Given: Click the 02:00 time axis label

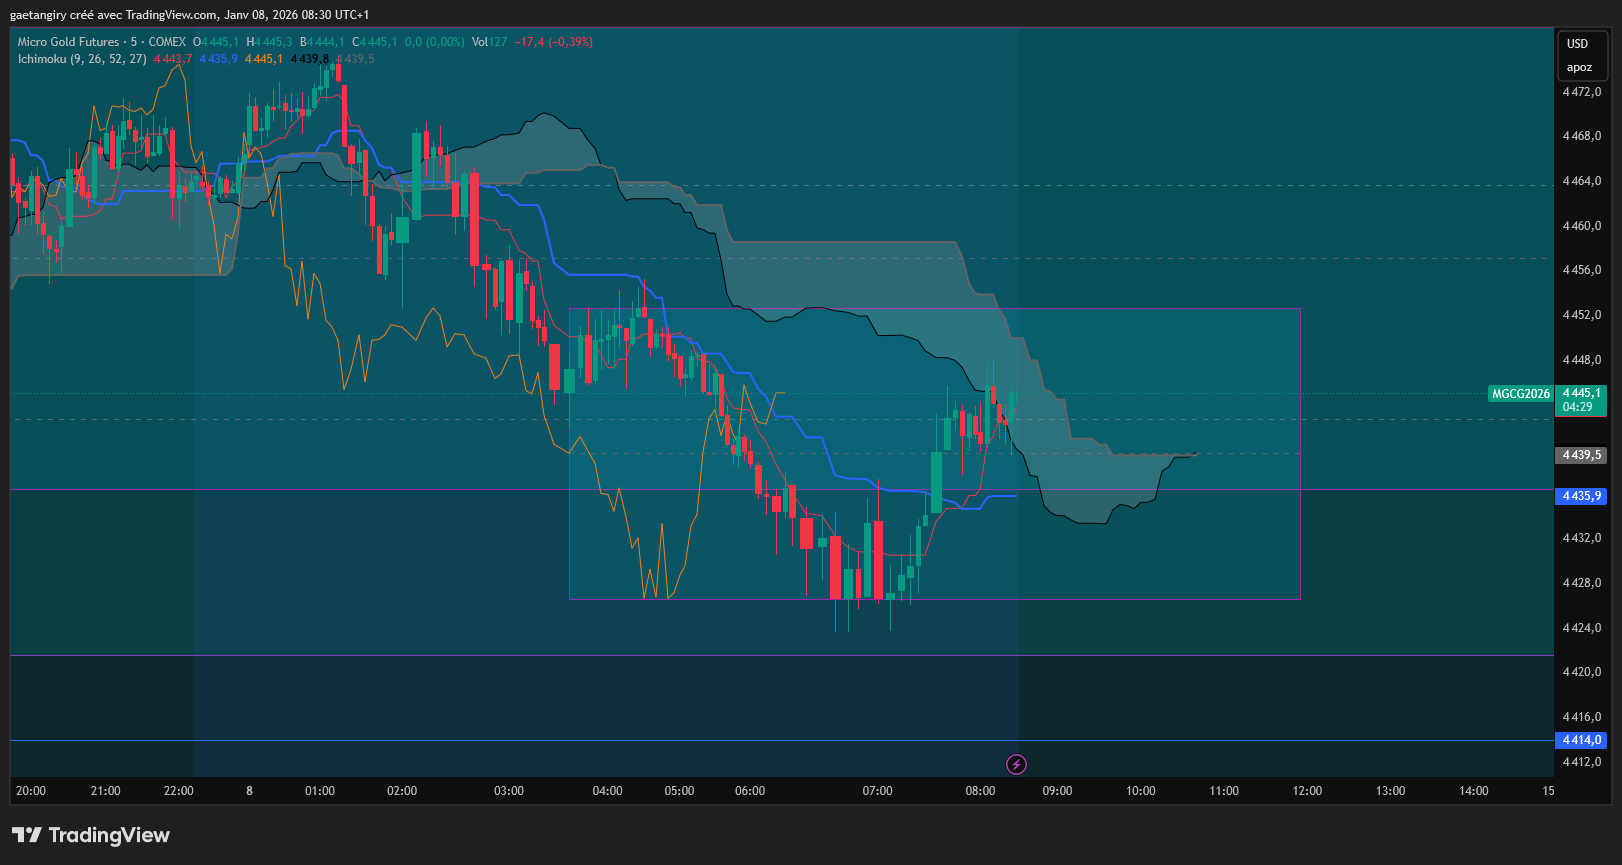Looking at the screenshot, I should (402, 791).
